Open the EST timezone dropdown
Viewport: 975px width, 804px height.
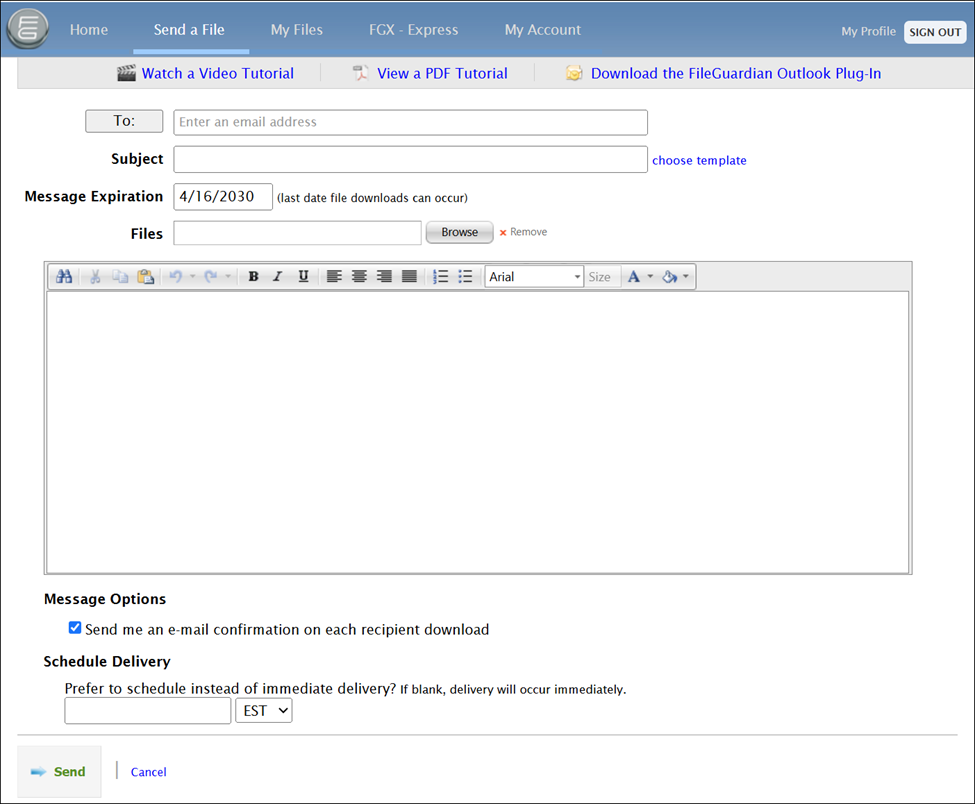(x=264, y=711)
